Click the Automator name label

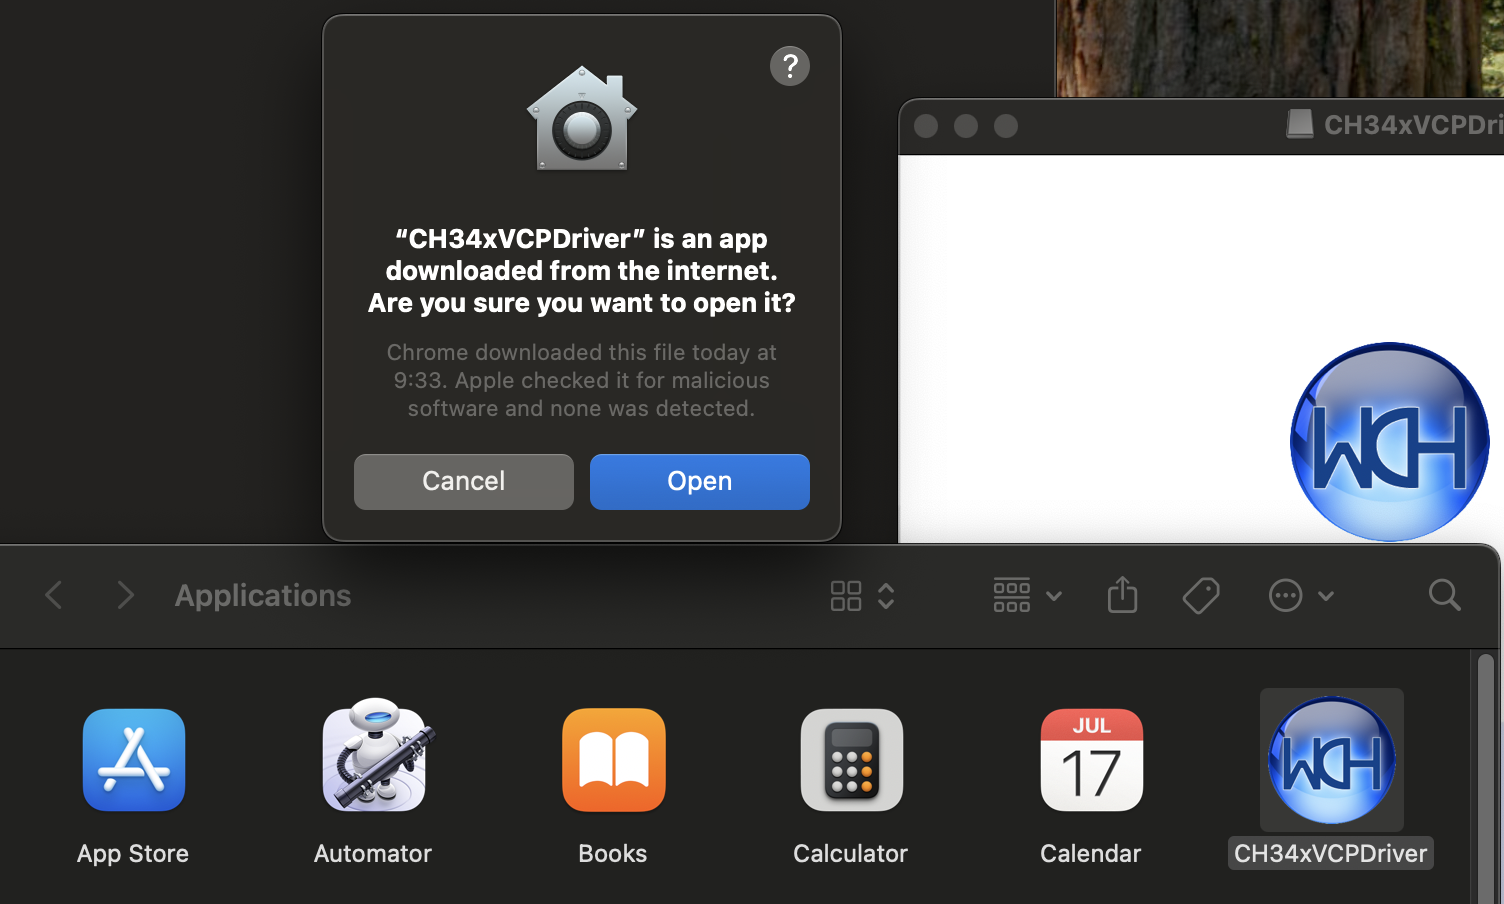[x=373, y=853]
